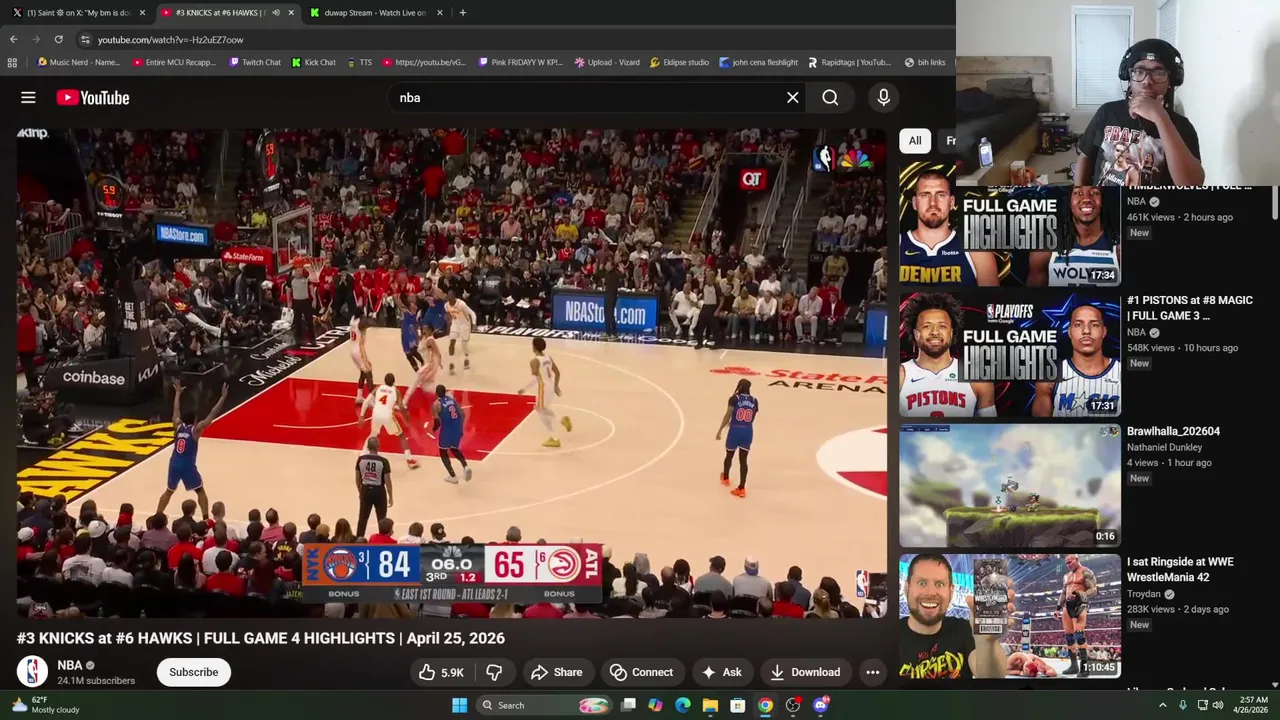Open '#1 PISTONS at #8 MAGIC' title
Image resolution: width=1280 pixels, height=720 pixels.
(1189, 308)
